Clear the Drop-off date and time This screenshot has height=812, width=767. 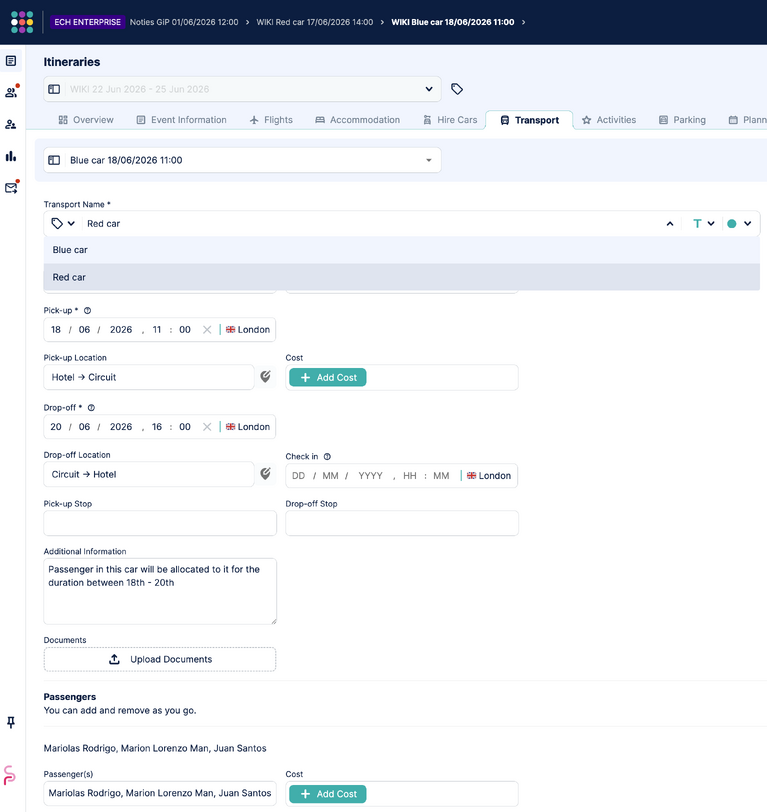(207, 427)
